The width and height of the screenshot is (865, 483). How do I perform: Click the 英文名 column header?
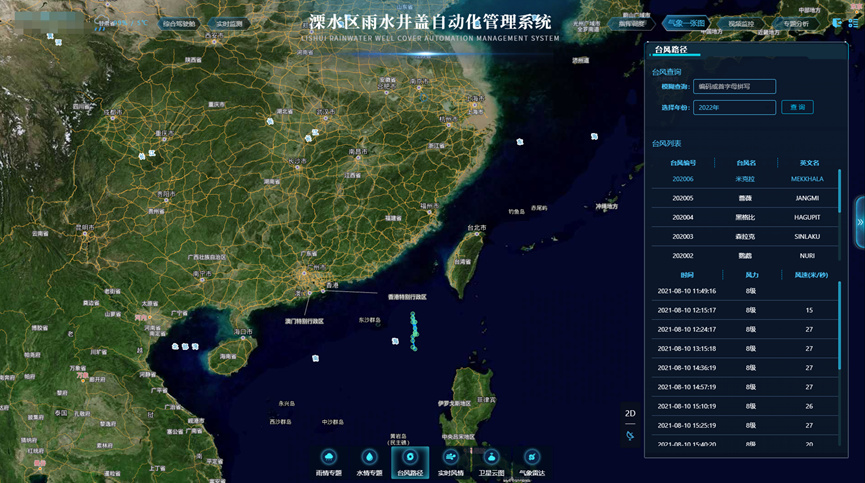point(809,163)
